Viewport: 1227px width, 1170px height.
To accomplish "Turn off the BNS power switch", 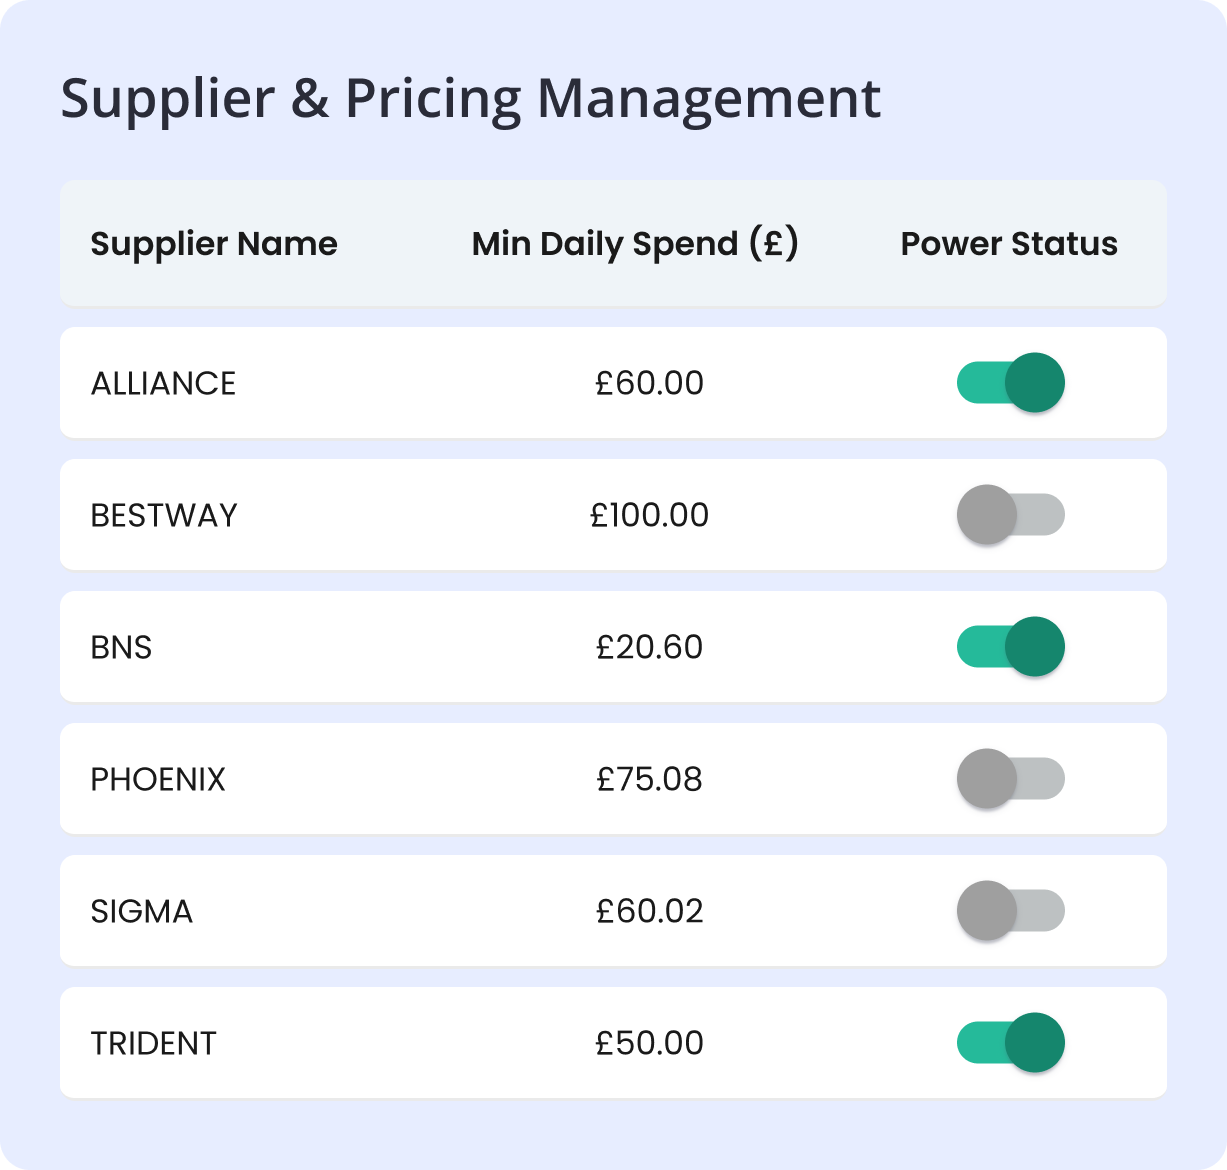I will pyautogui.click(x=1011, y=647).
